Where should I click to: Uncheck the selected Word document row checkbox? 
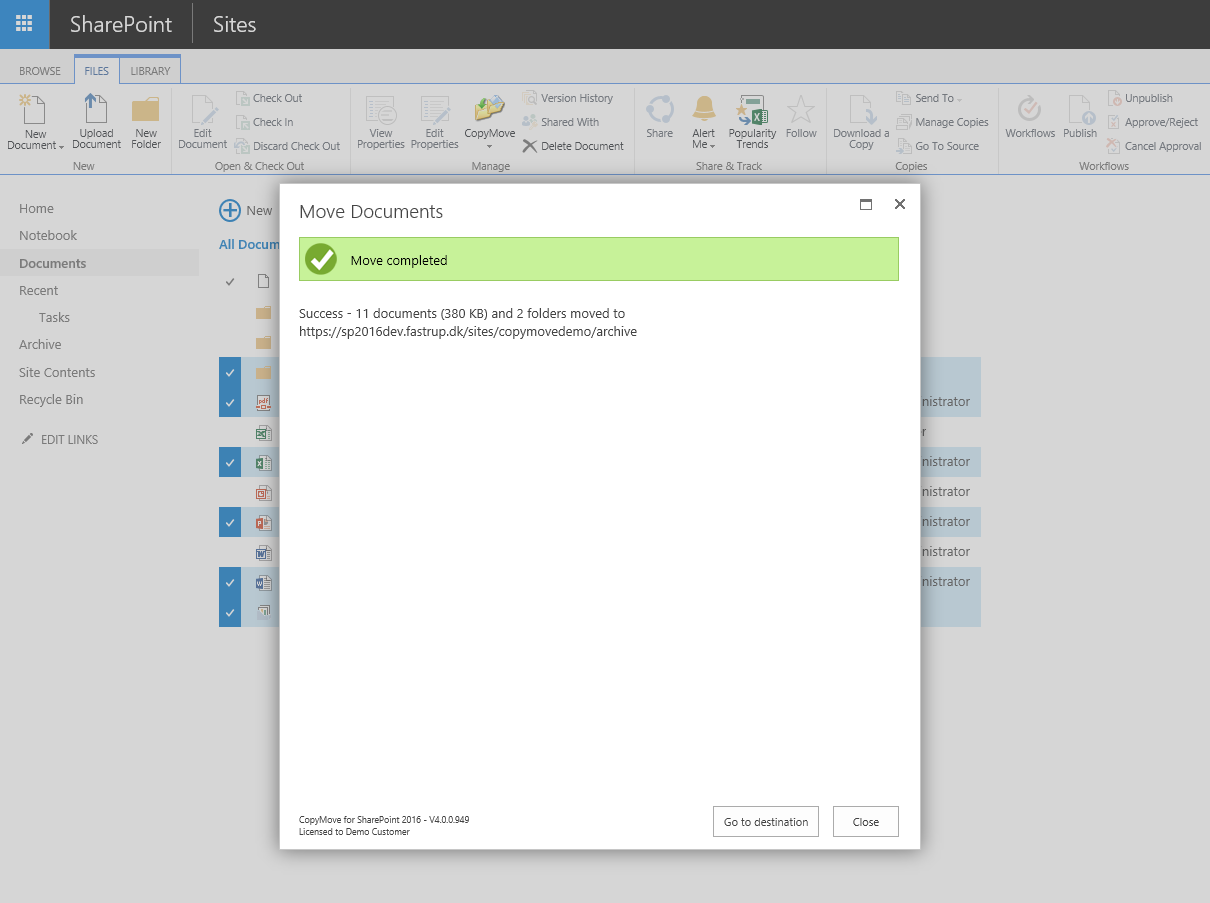(230, 582)
